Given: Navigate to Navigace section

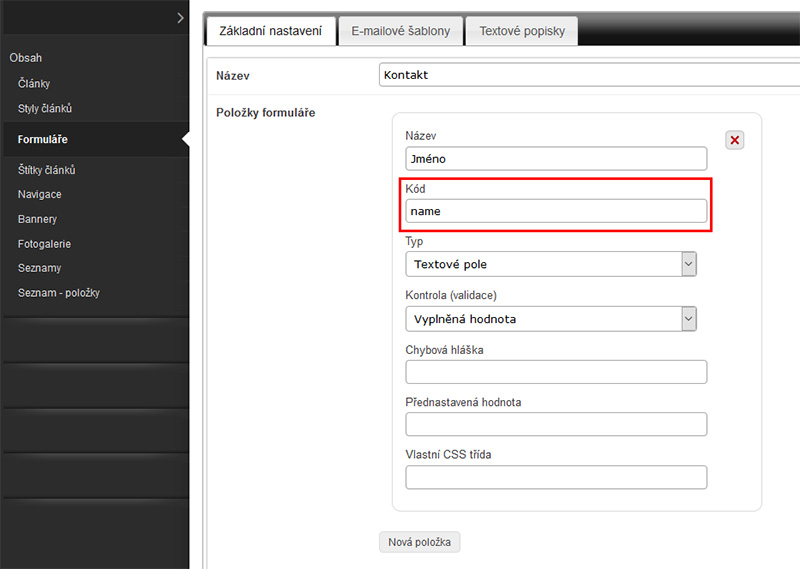Looking at the screenshot, I should (x=40, y=194).
